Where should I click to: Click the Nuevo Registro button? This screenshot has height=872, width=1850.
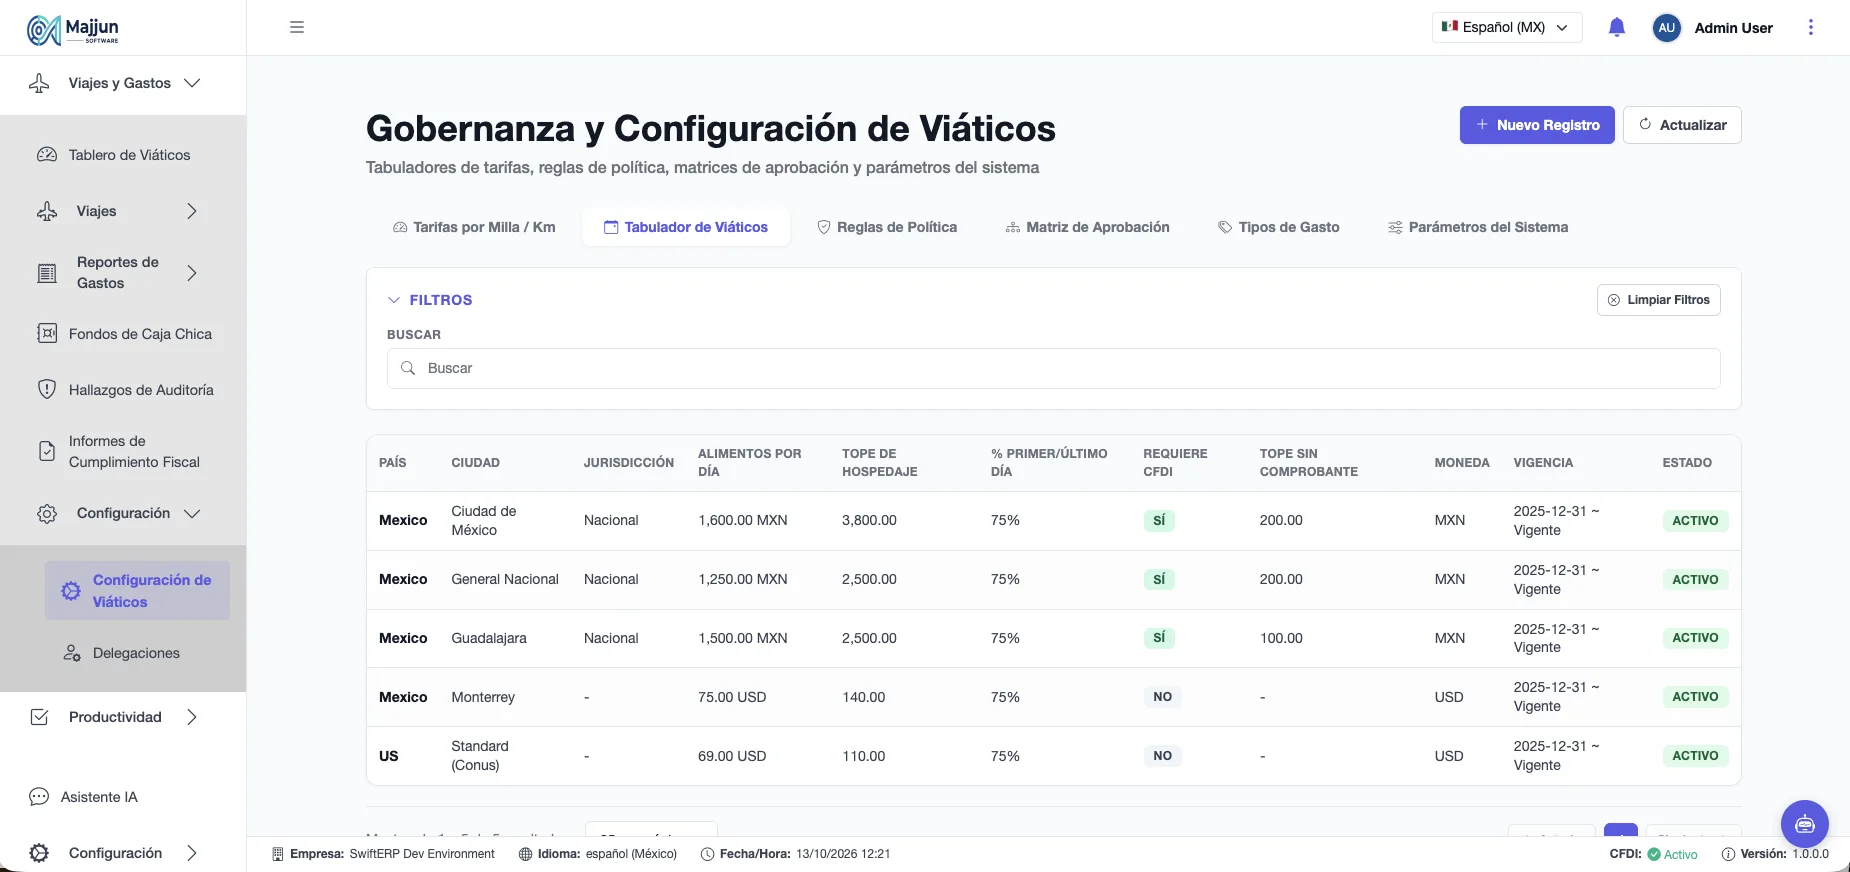(x=1537, y=125)
